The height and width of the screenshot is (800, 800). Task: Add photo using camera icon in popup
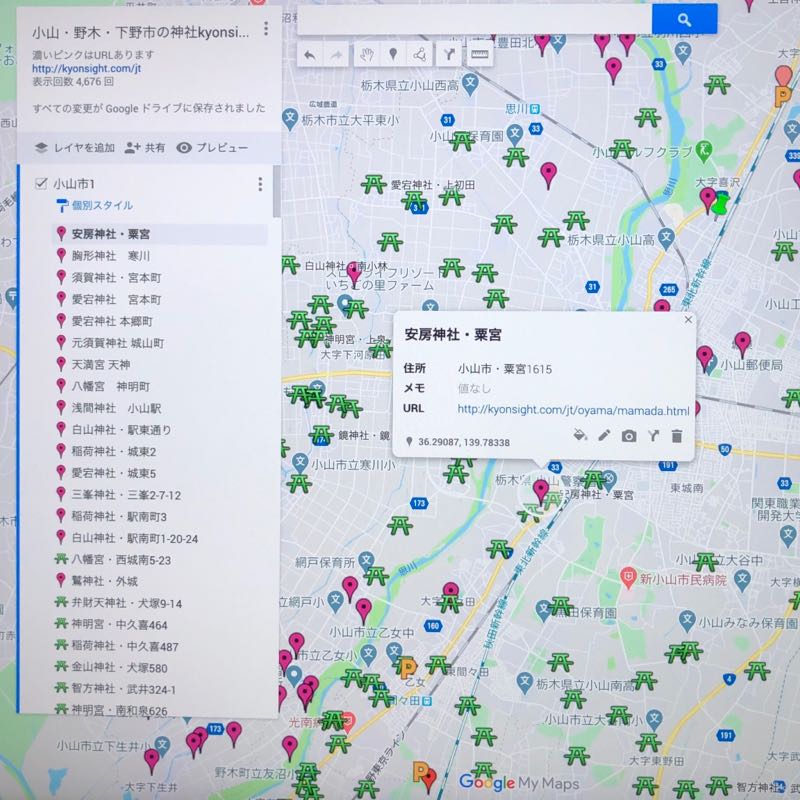pyautogui.click(x=629, y=436)
